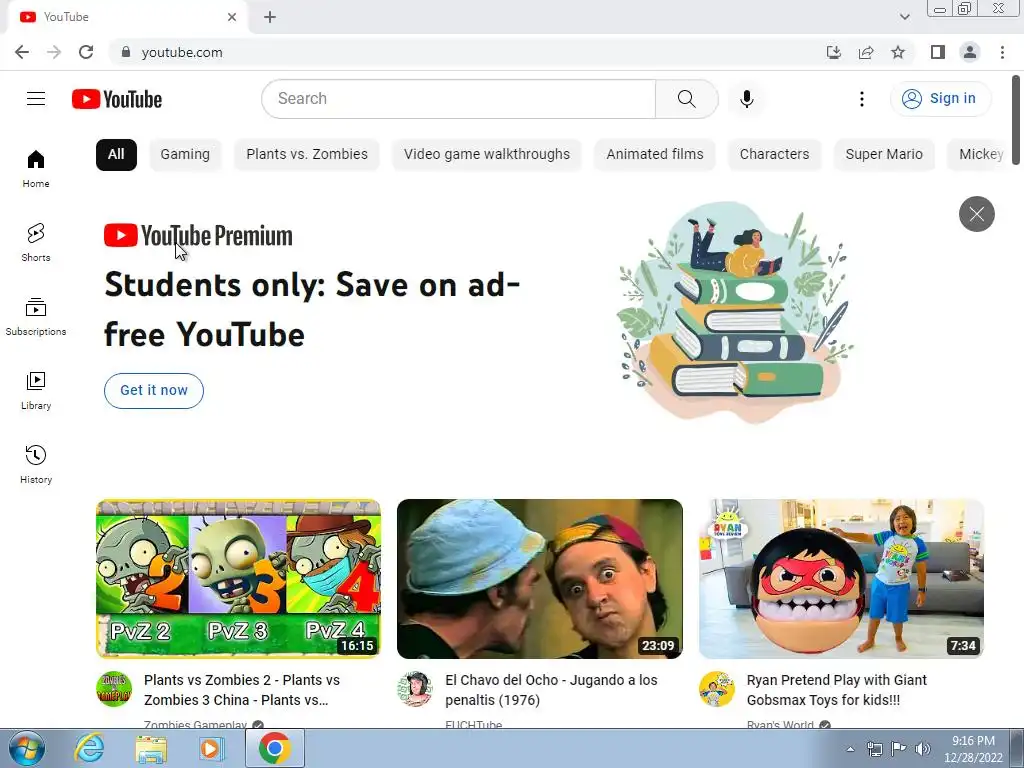Click the page vertical scrollbar
Viewport: 1024px width, 768px height.
[1017, 121]
